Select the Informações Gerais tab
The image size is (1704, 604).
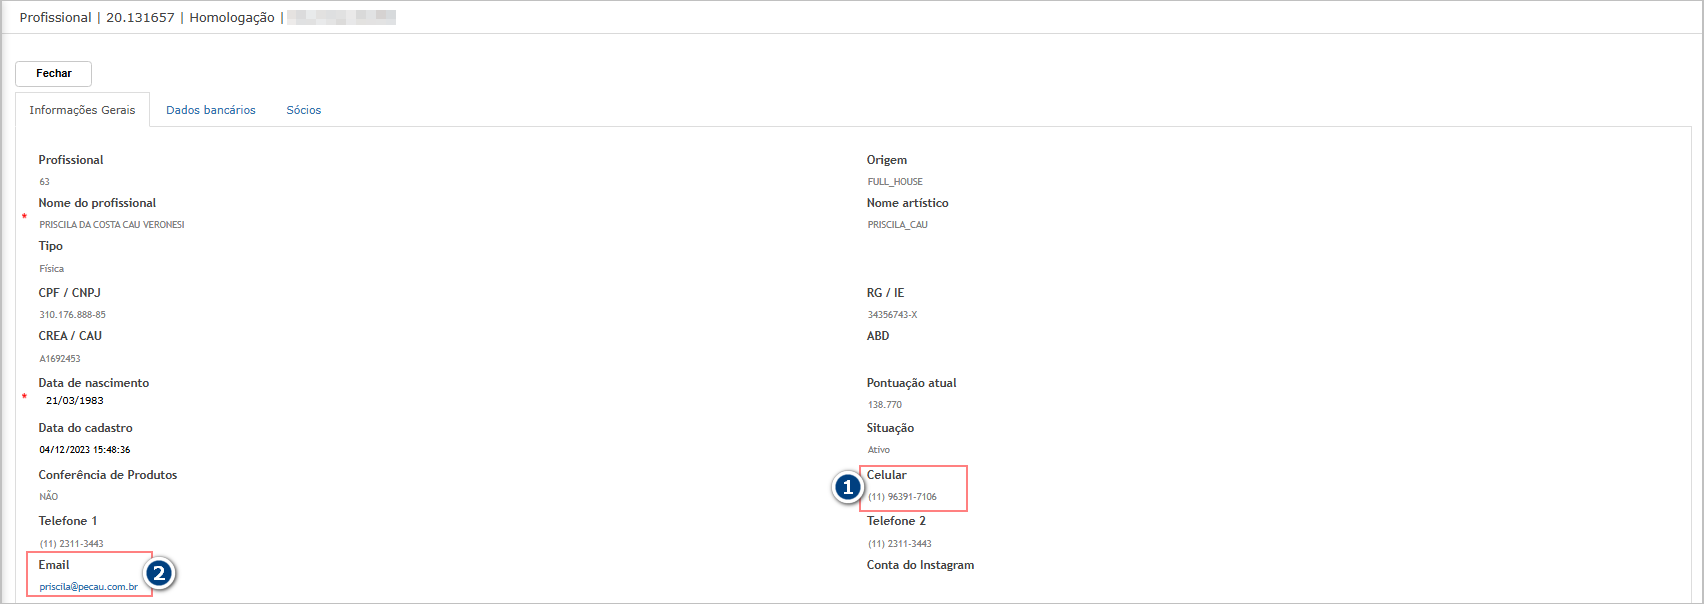click(x=82, y=110)
